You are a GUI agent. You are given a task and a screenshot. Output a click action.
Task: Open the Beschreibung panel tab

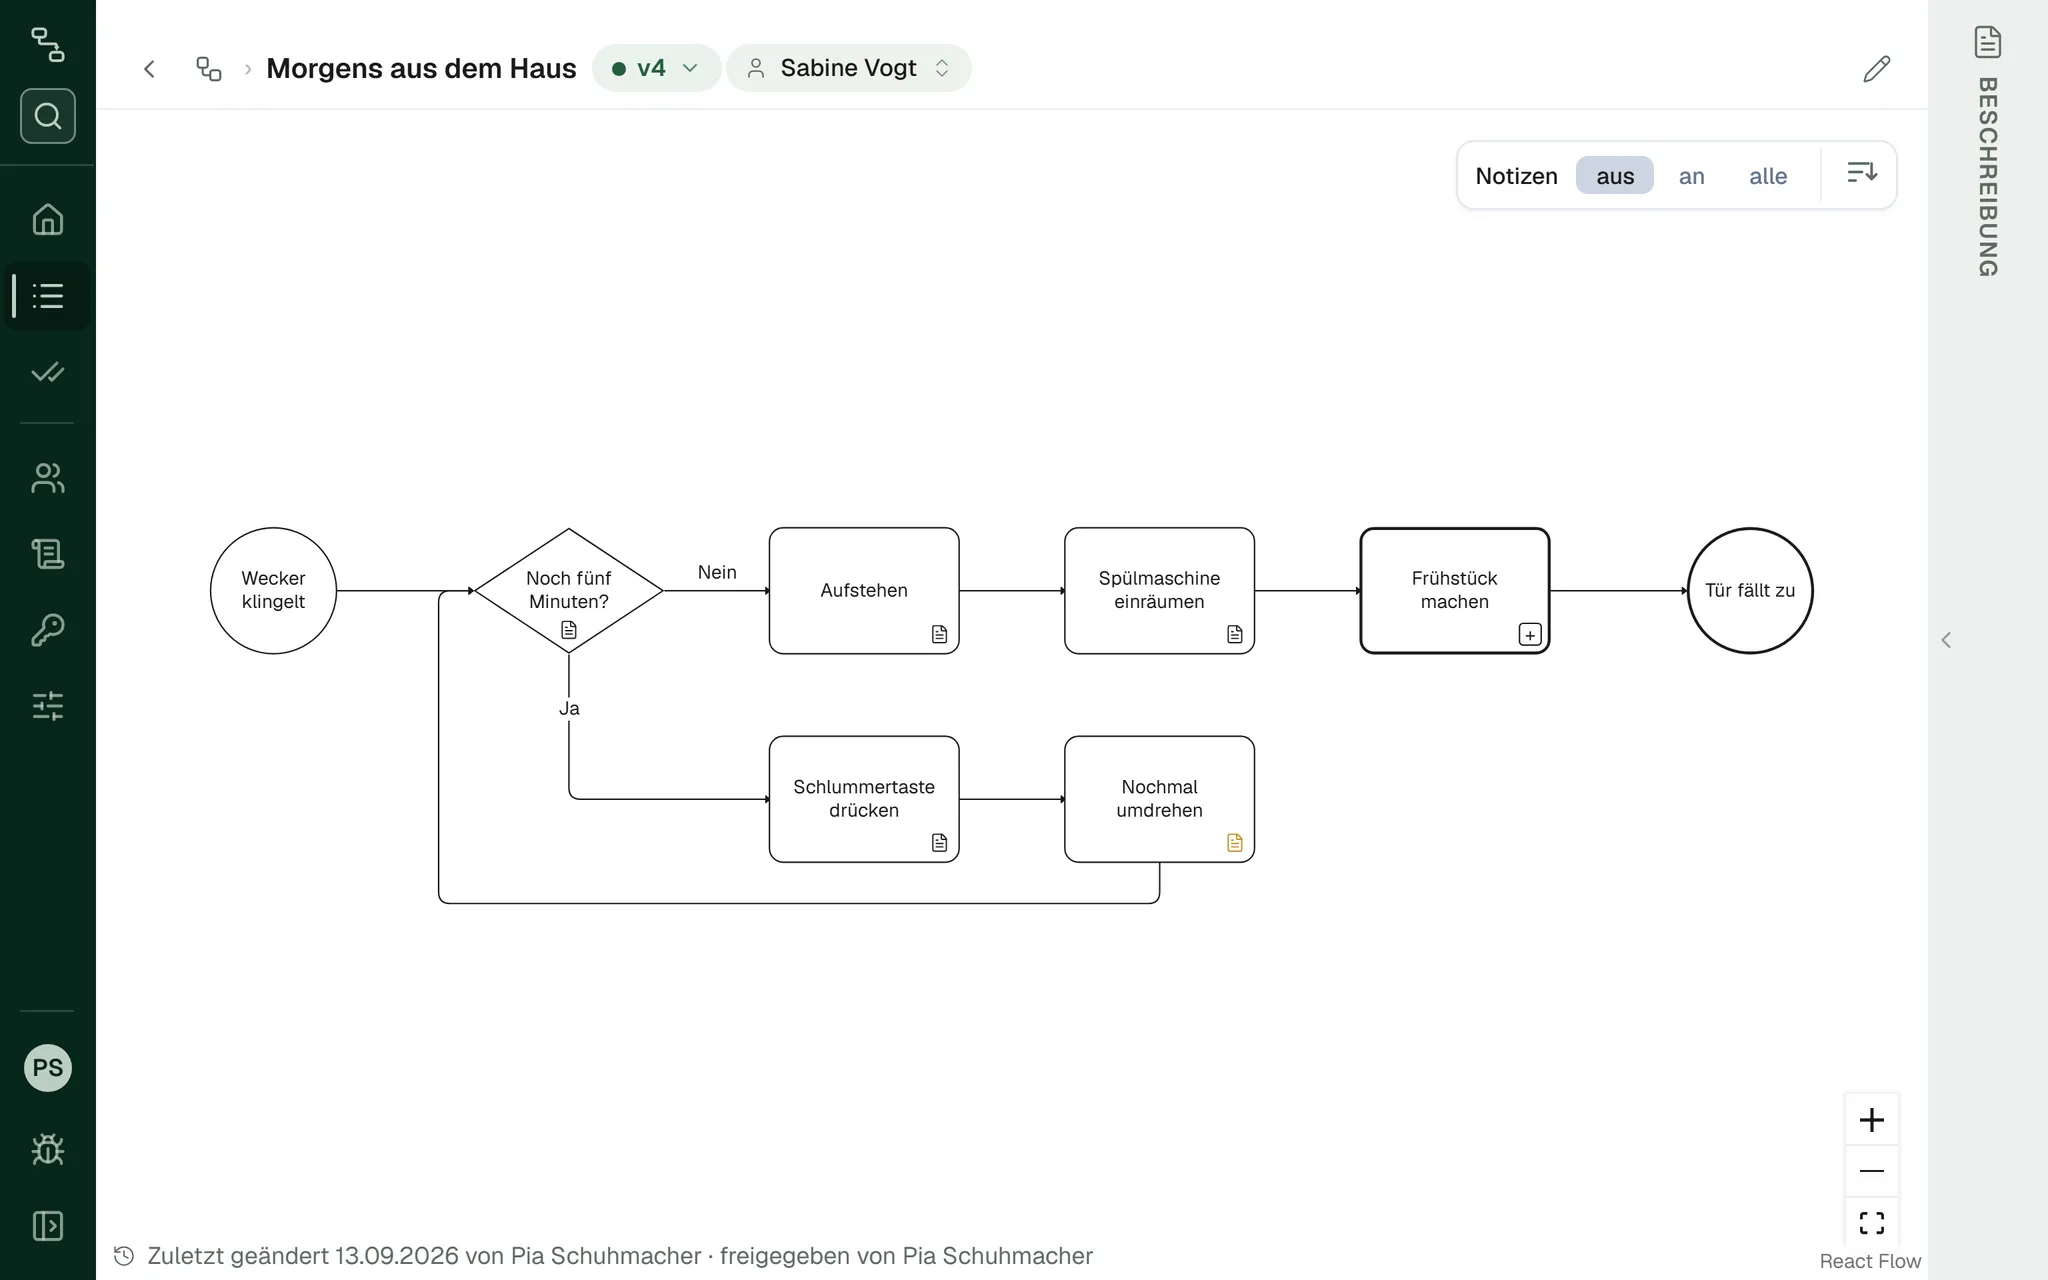pyautogui.click(x=1988, y=151)
